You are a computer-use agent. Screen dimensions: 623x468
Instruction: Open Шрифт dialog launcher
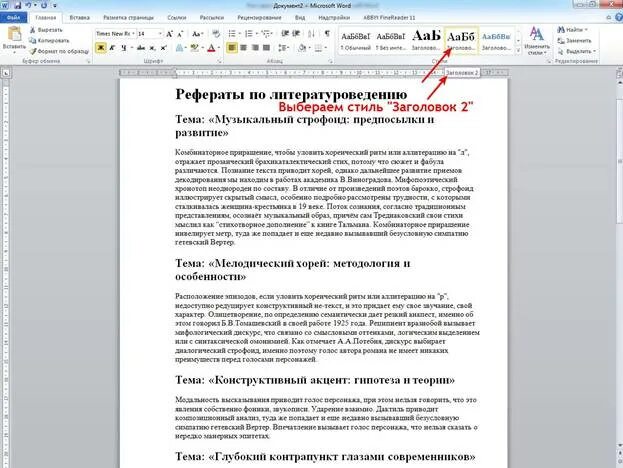pos(219,61)
